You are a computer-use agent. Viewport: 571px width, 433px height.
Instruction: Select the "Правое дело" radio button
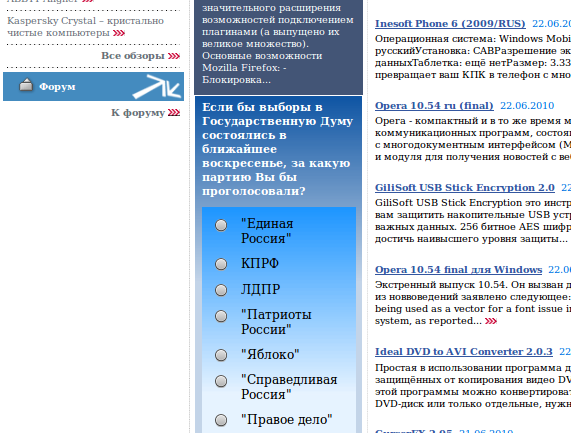[221, 420]
